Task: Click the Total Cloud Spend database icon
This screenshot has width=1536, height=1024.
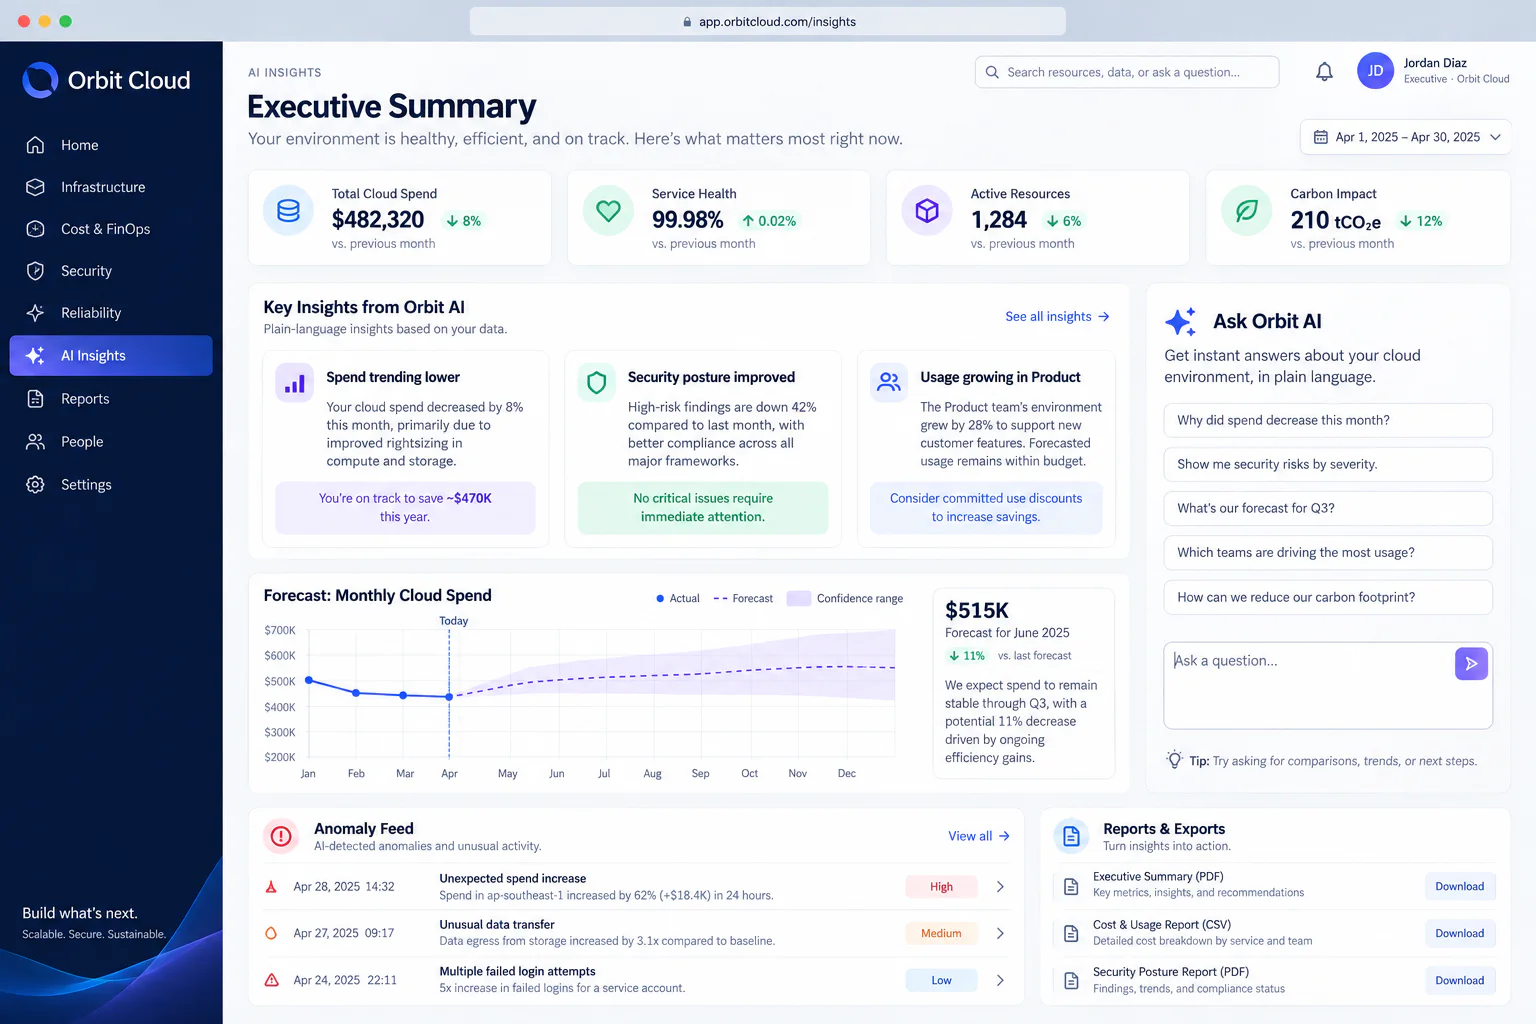Action: coord(289,211)
